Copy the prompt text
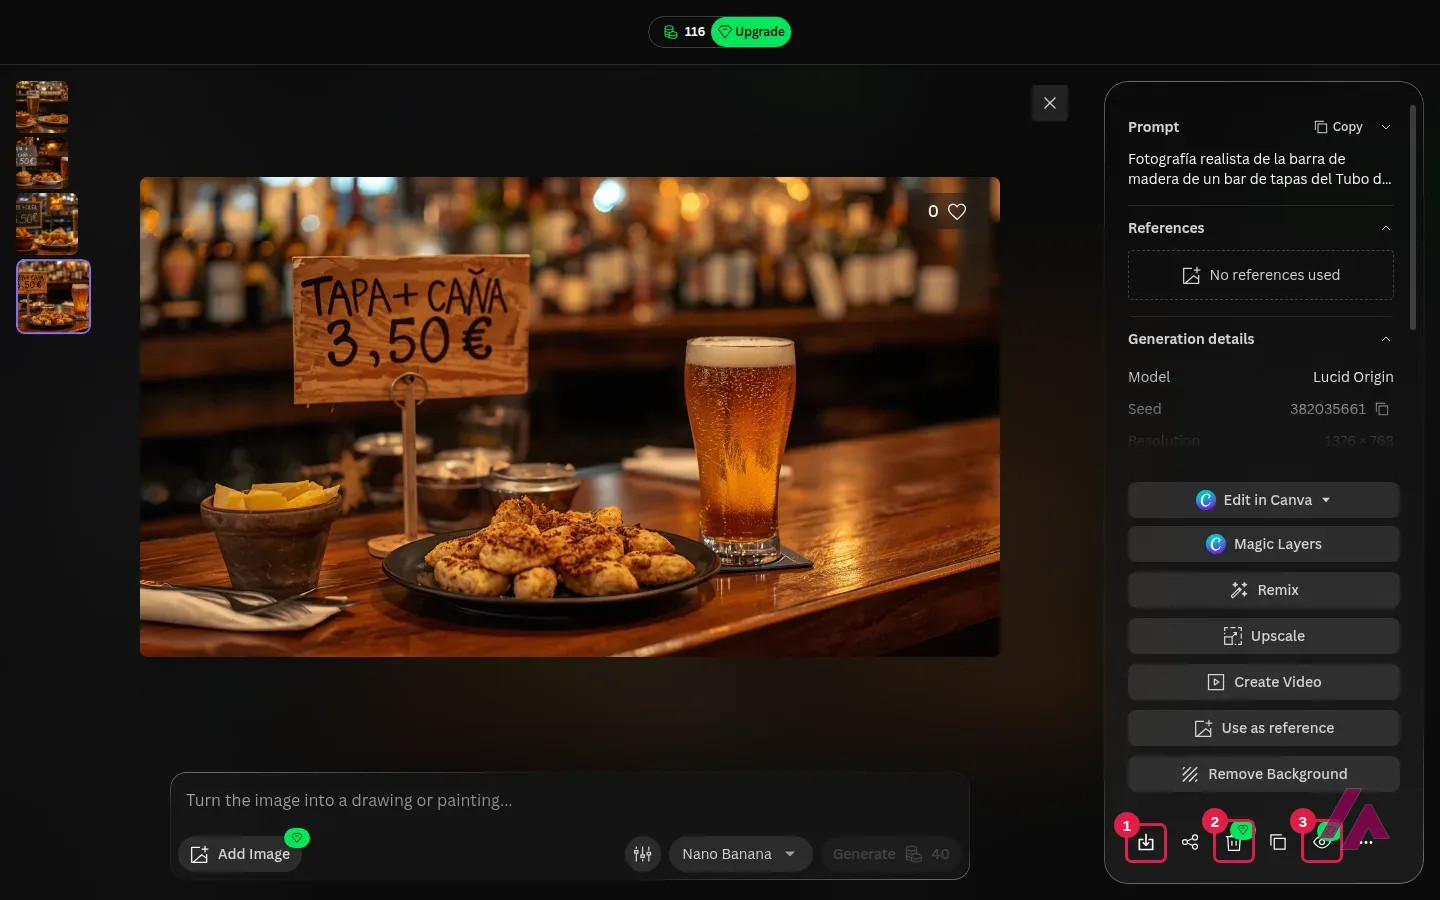 coord(1338,127)
